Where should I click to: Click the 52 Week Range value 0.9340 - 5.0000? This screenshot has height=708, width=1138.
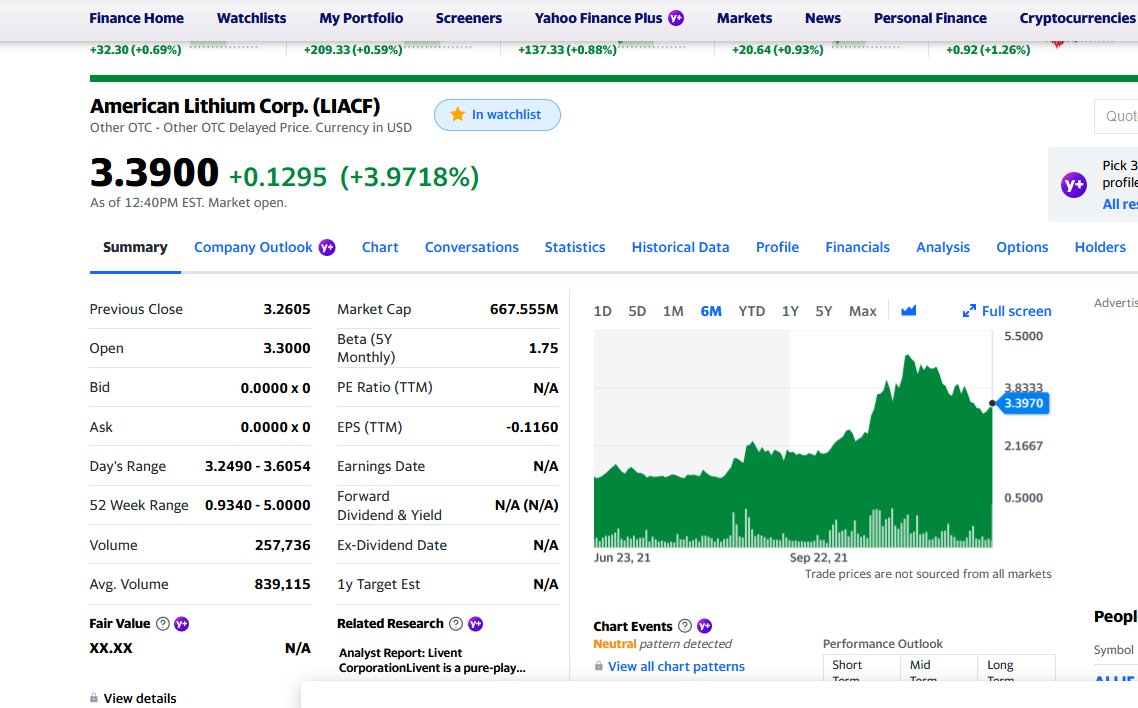[258, 505]
